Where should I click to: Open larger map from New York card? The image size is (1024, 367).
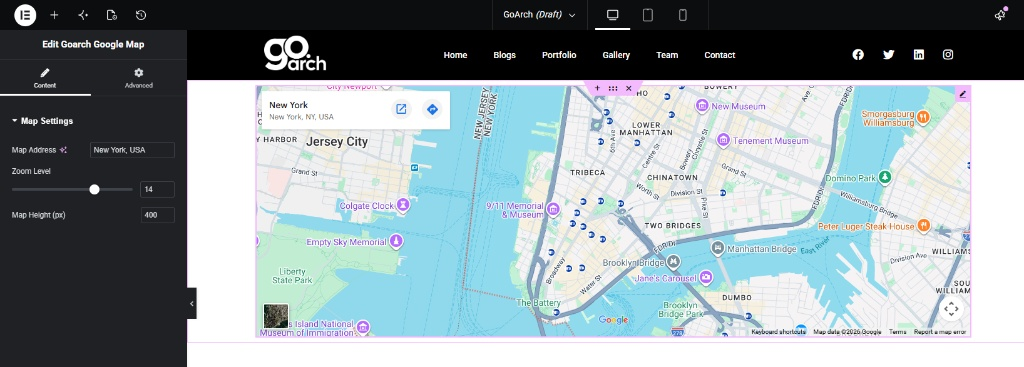[x=402, y=109]
